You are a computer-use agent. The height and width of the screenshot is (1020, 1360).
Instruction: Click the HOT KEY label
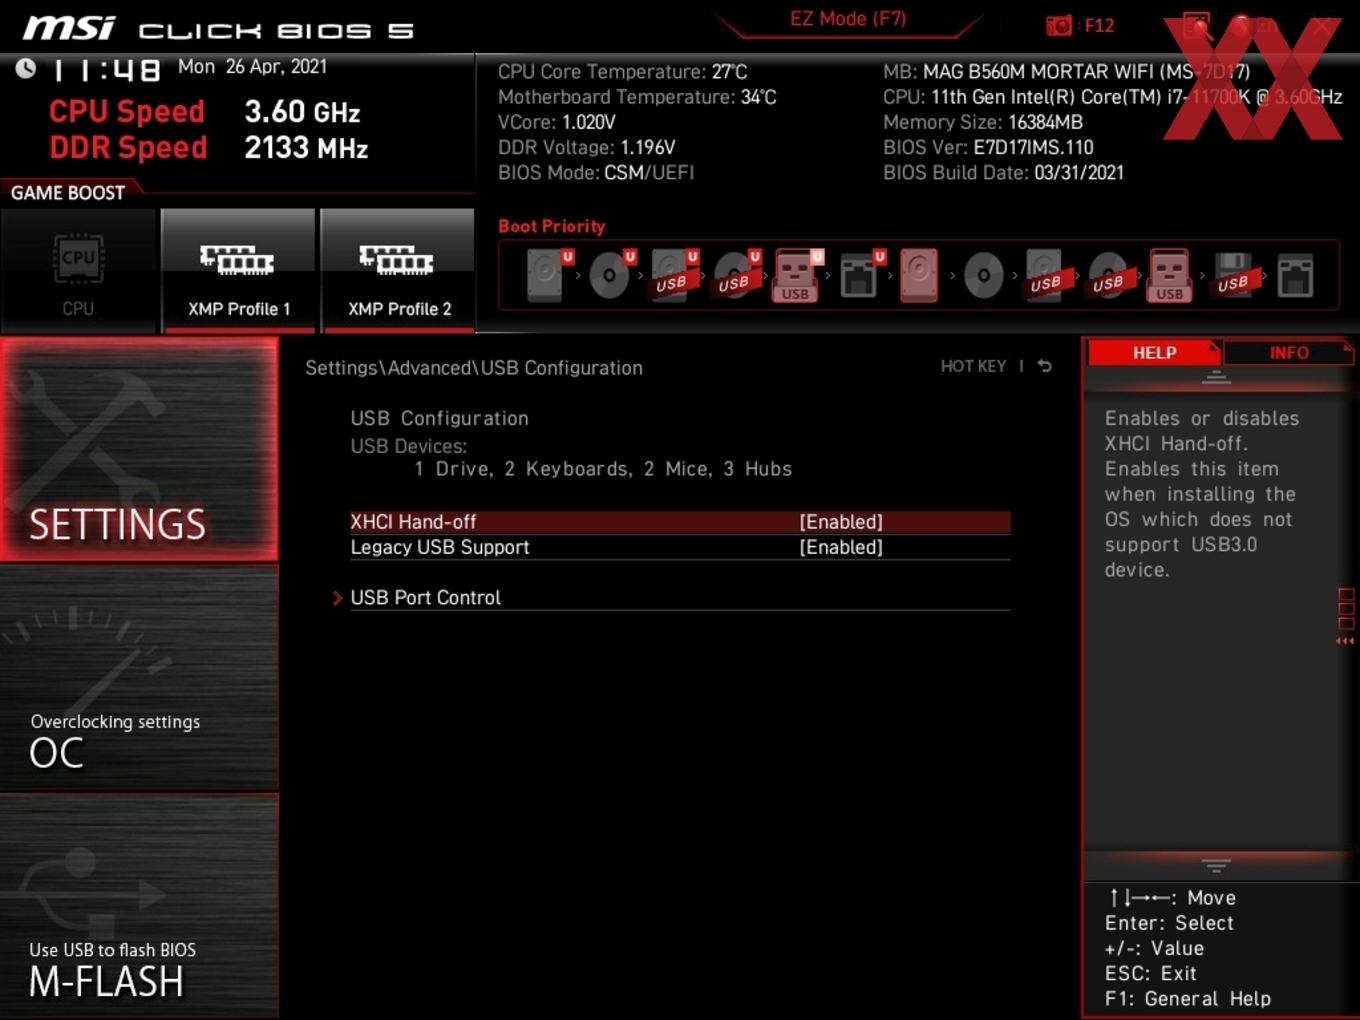coord(973,366)
